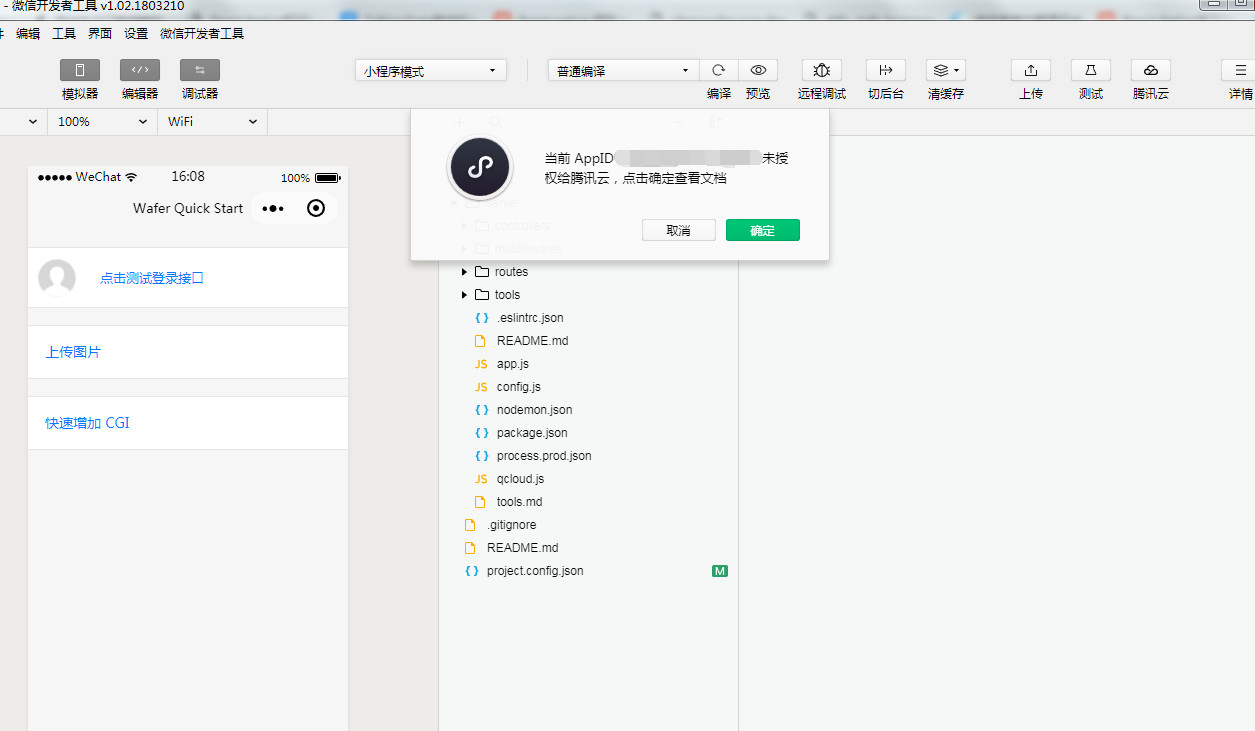Screen dimensions: 1255x731
Task: Click the simulator three-dots menu icon
Action: tap(272, 208)
